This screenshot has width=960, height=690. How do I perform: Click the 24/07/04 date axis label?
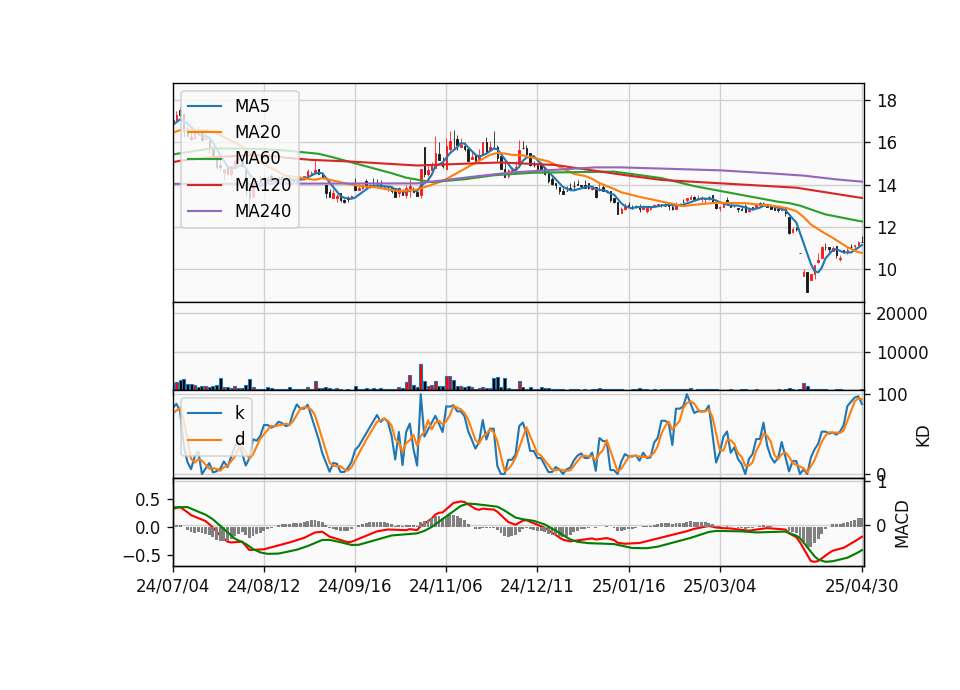173,586
